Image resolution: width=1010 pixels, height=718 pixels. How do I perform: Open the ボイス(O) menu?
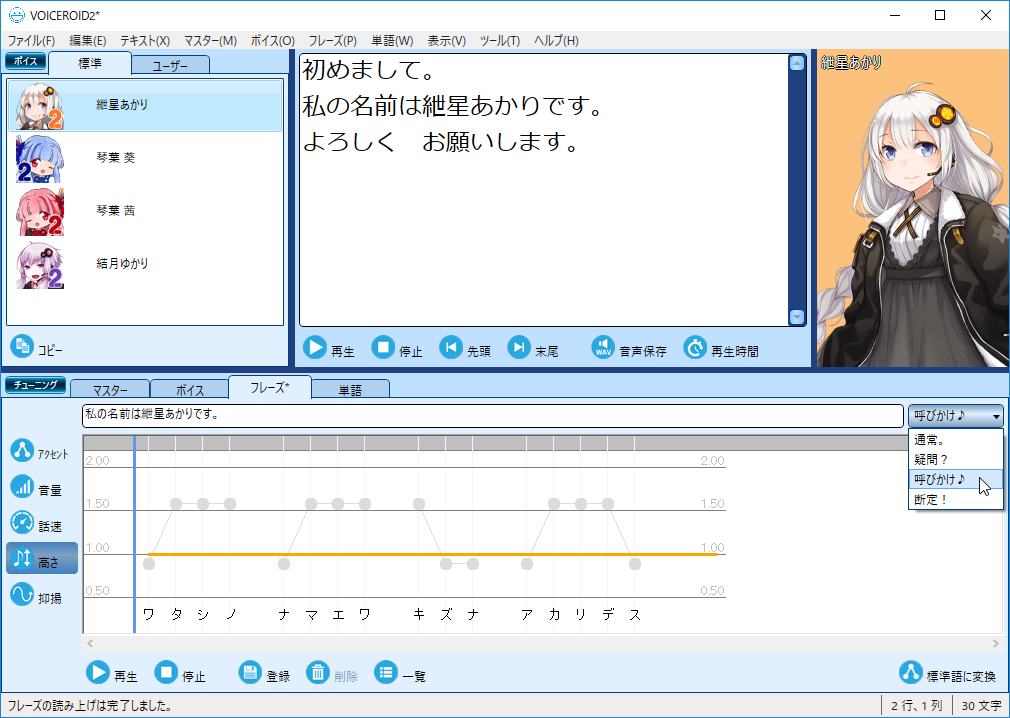272,41
